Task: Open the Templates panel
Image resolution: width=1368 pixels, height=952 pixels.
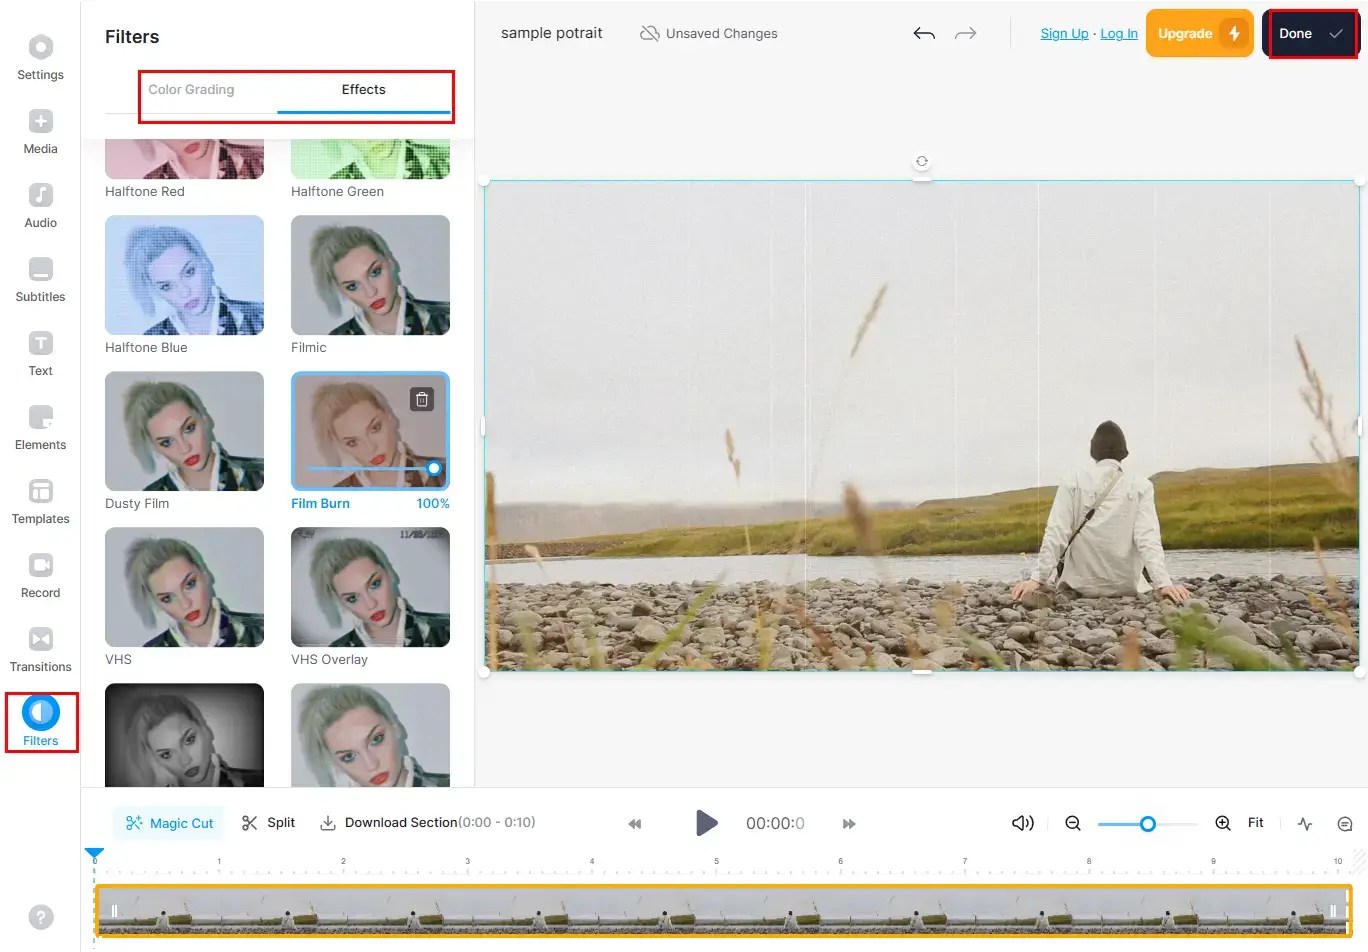Action: click(40, 501)
